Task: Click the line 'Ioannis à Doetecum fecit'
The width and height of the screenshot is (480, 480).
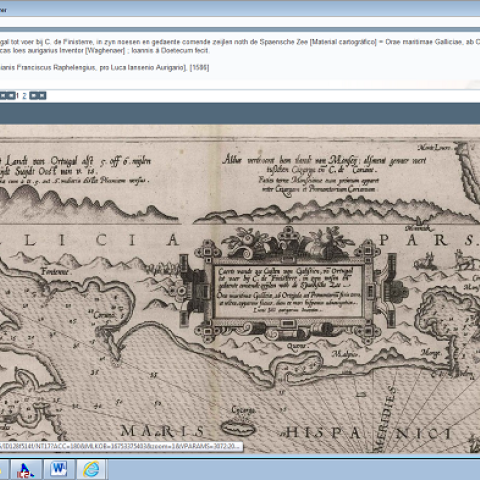Action: point(170,51)
